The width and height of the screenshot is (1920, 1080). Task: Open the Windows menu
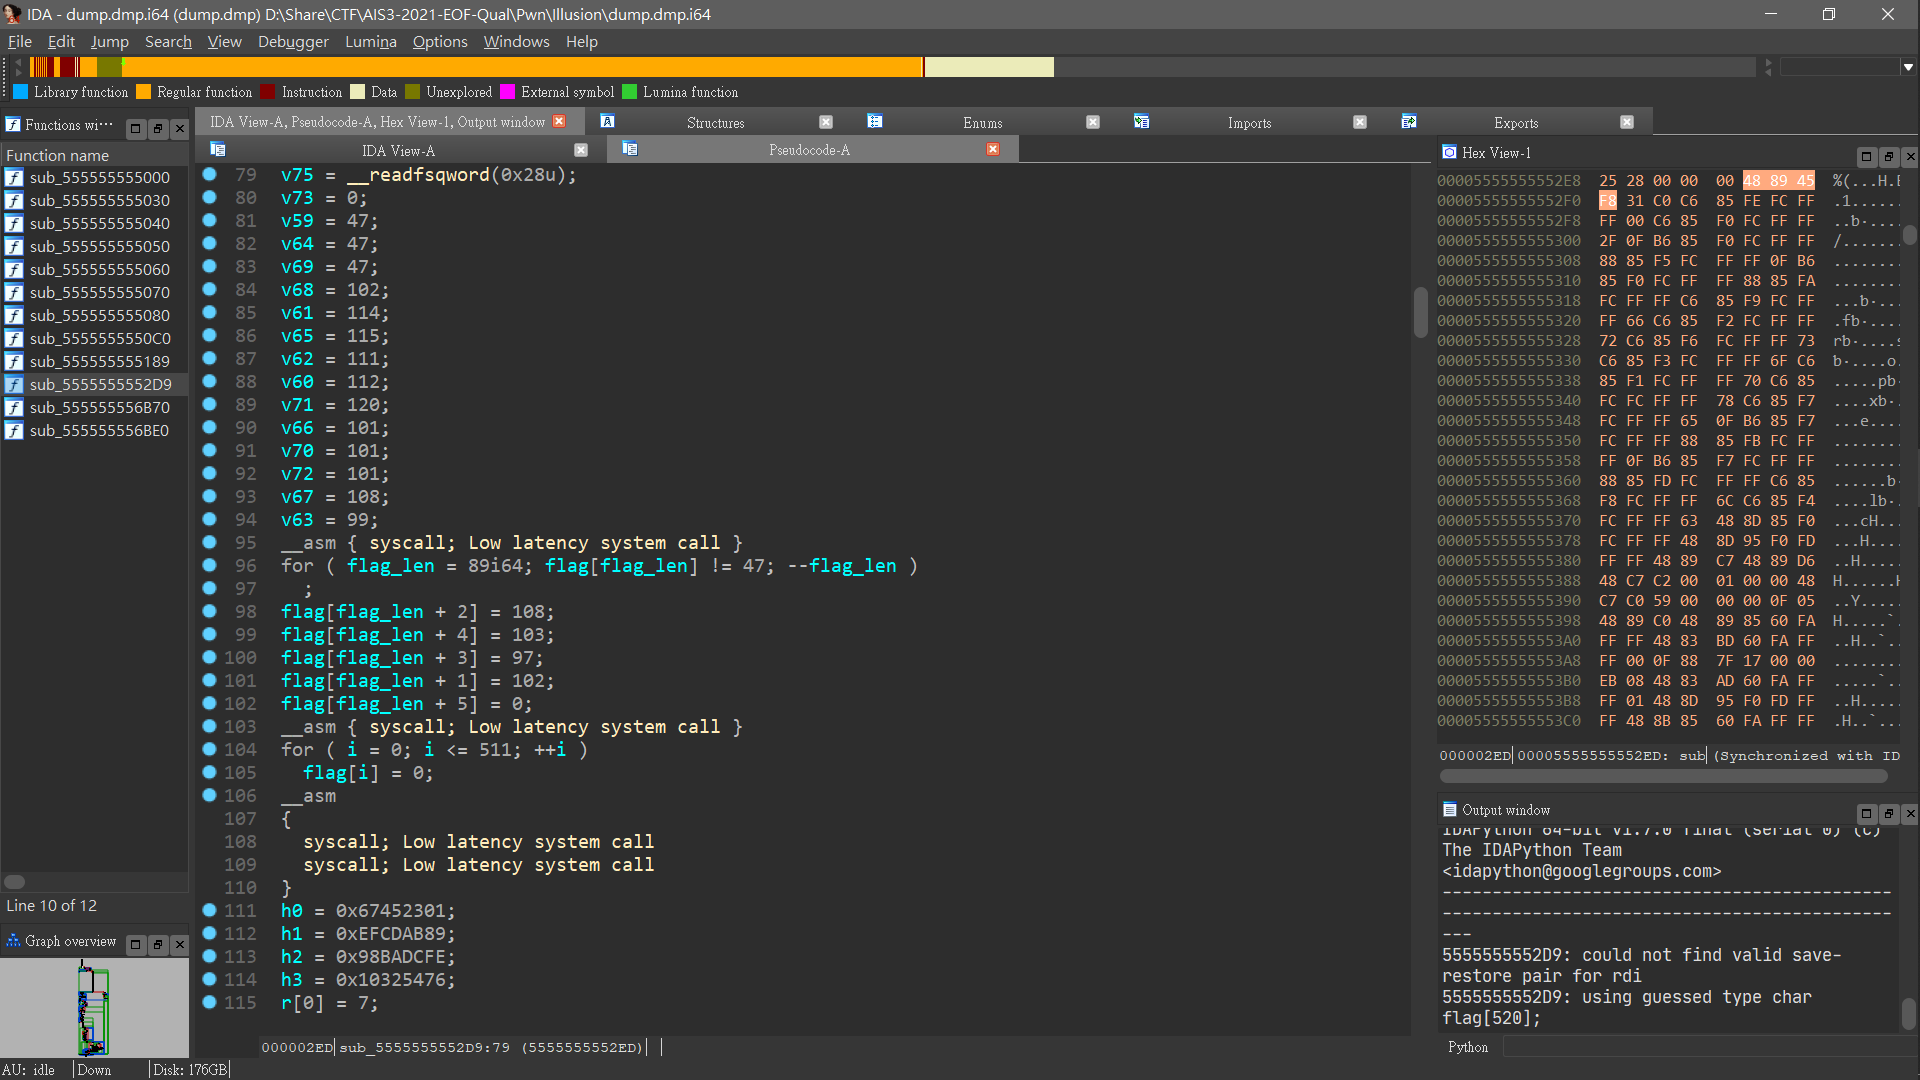click(516, 42)
